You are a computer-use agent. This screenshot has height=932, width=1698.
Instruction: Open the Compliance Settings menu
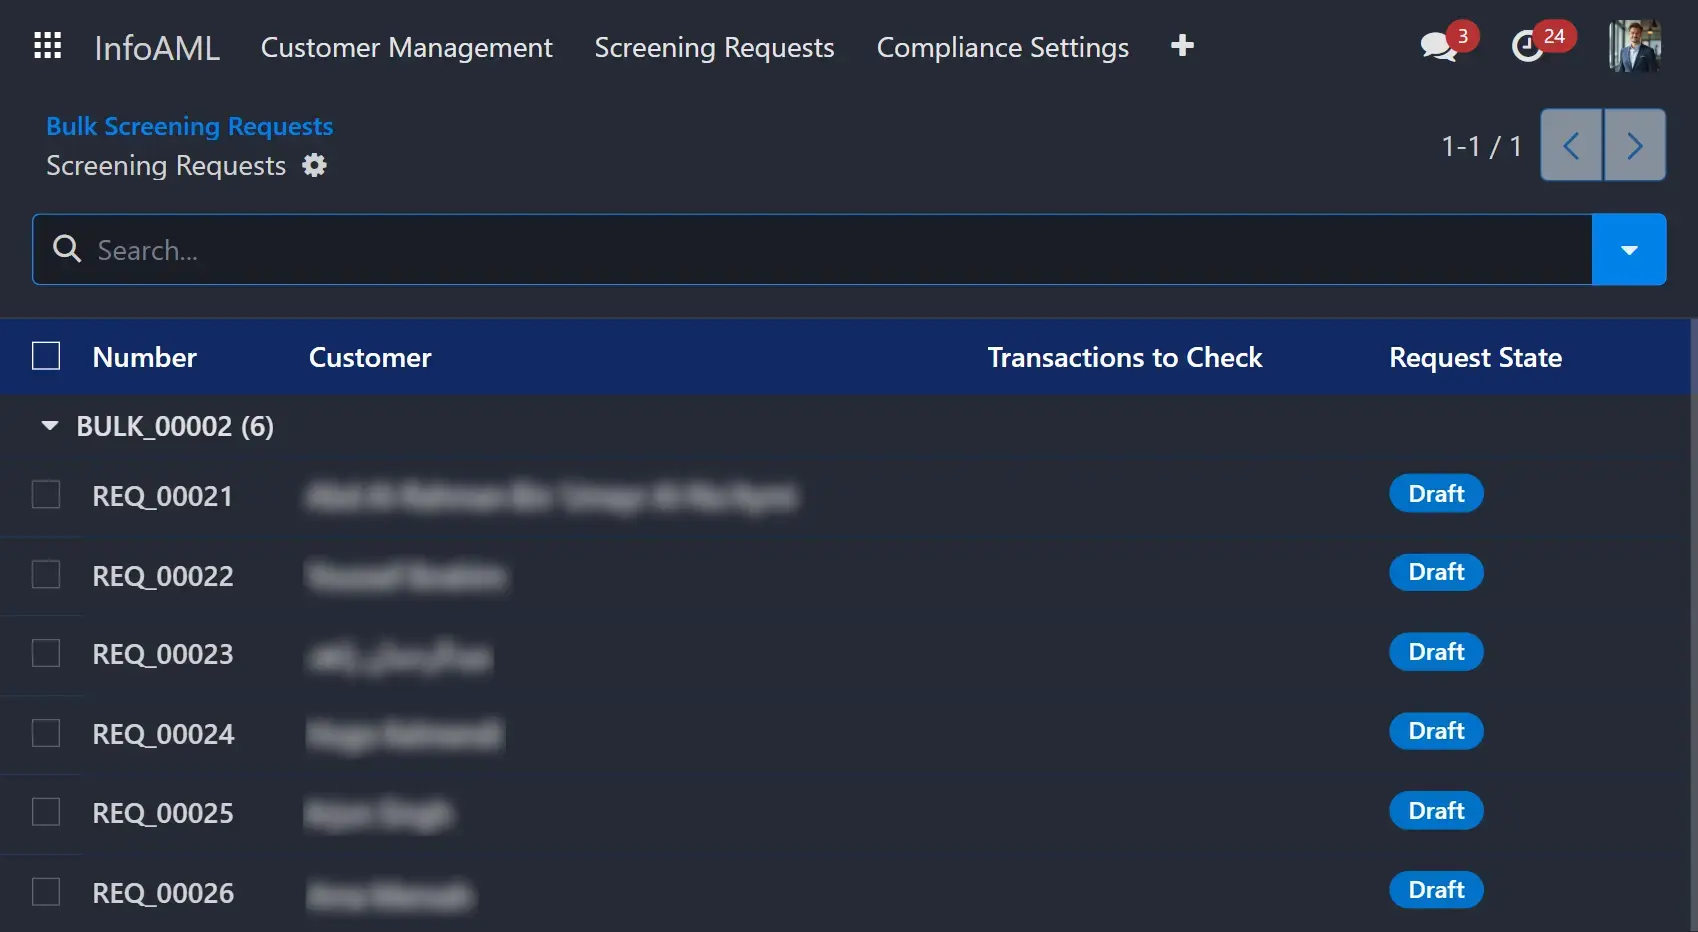pyautogui.click(x=1003, y=47)
